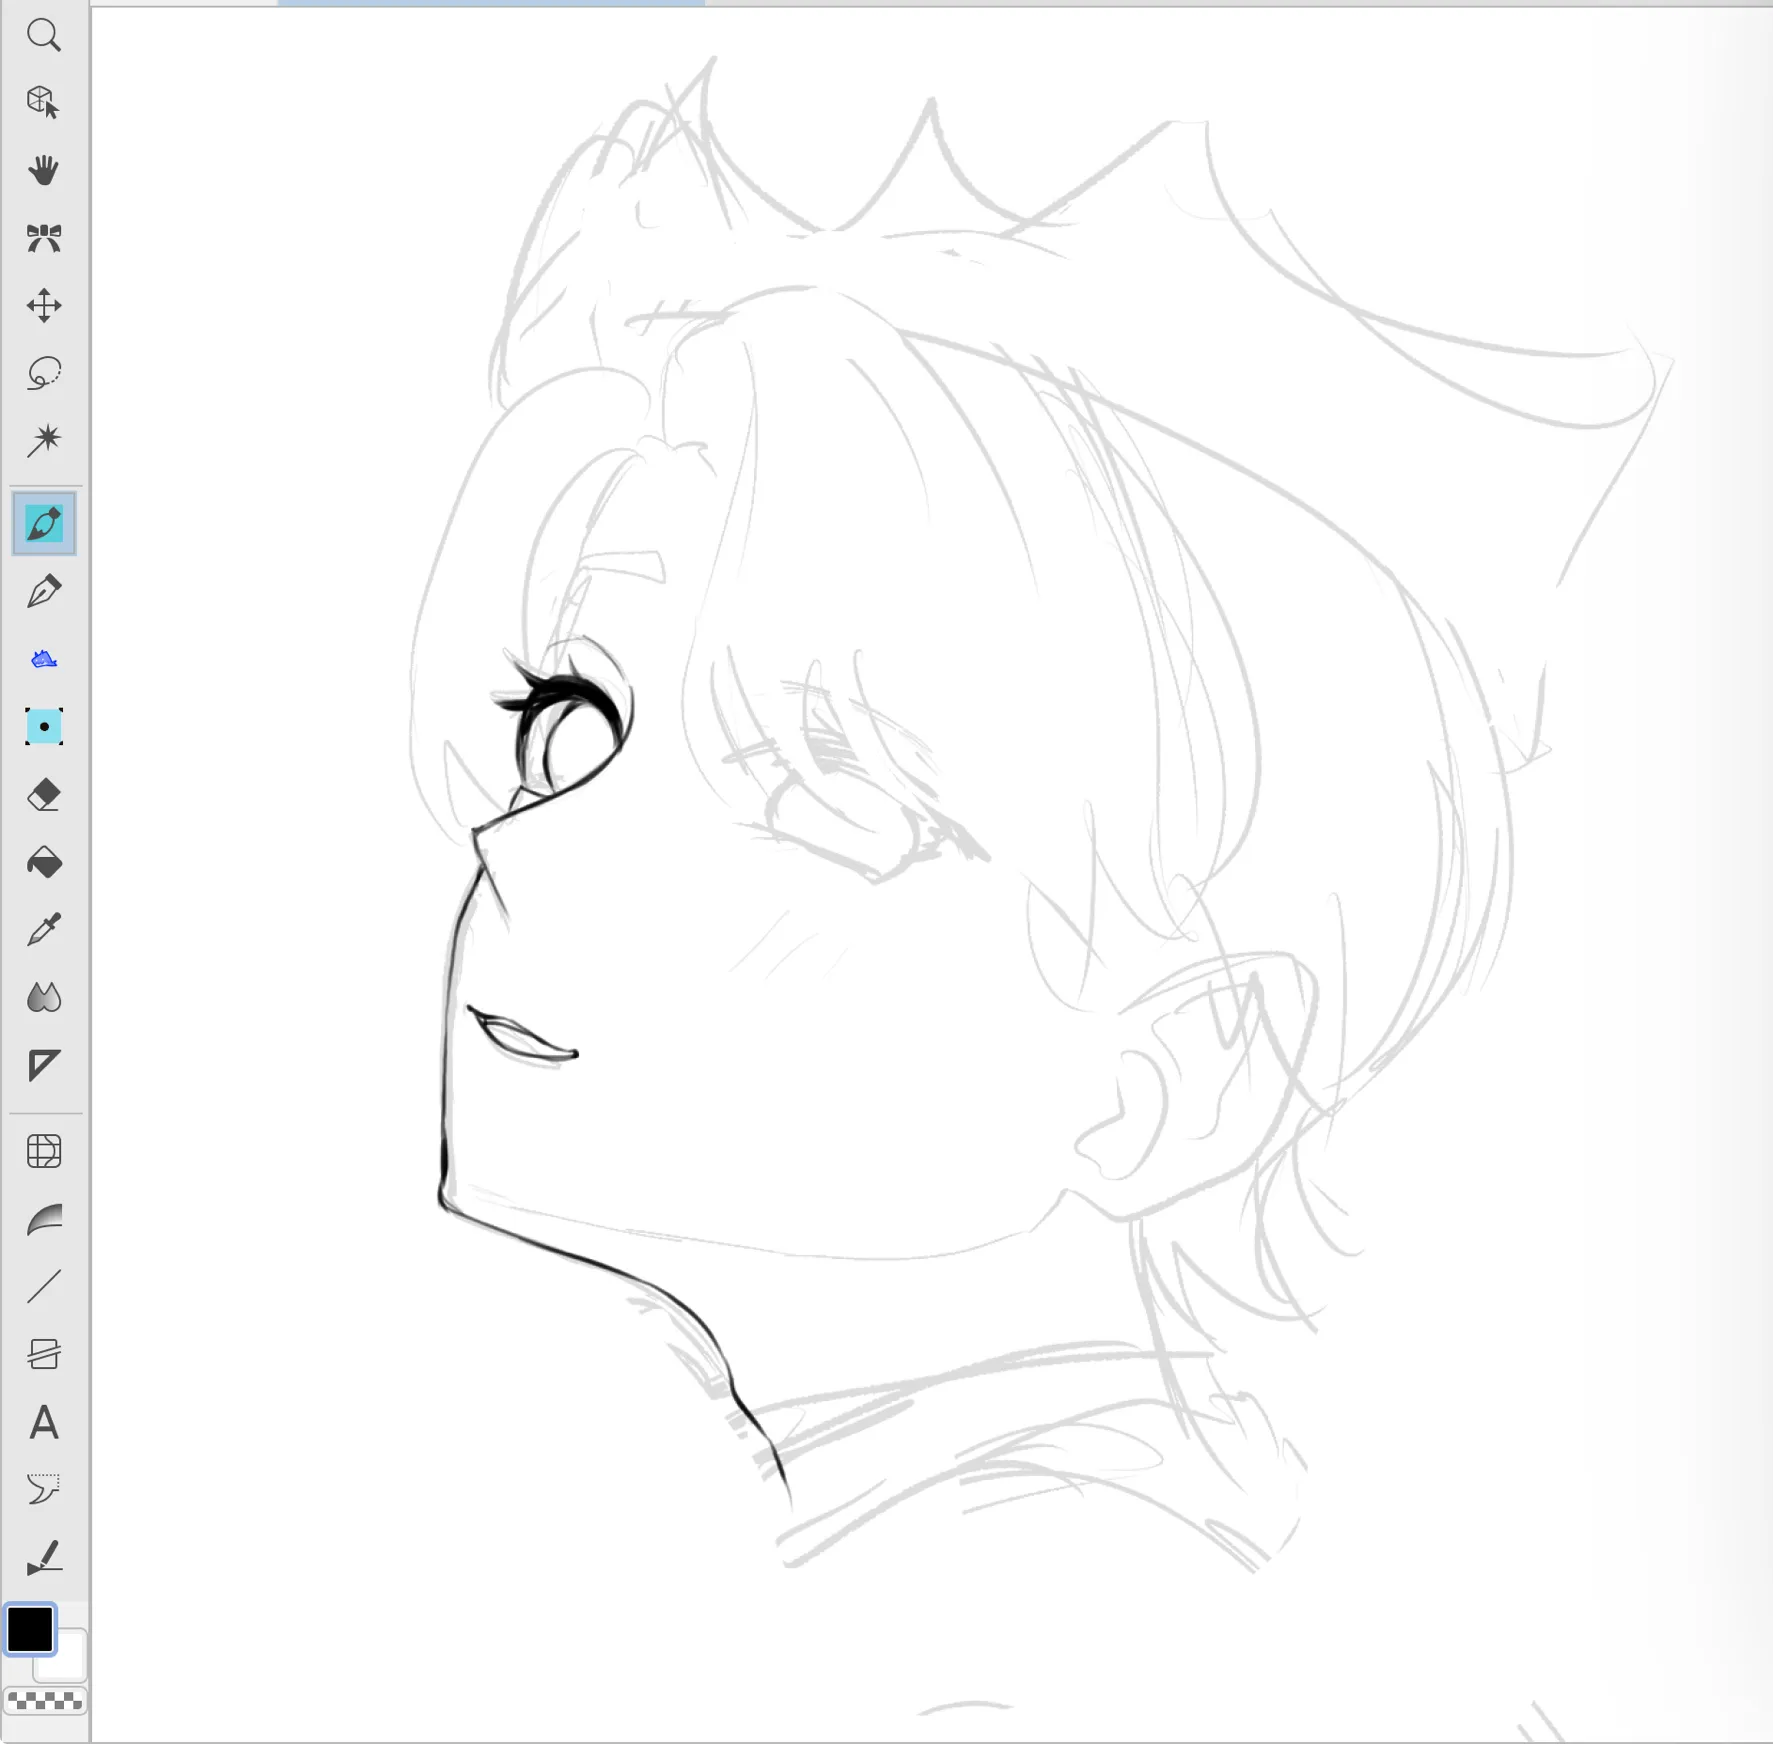
Task: Select the blue creature custom tool
Action: coord(44,659)
